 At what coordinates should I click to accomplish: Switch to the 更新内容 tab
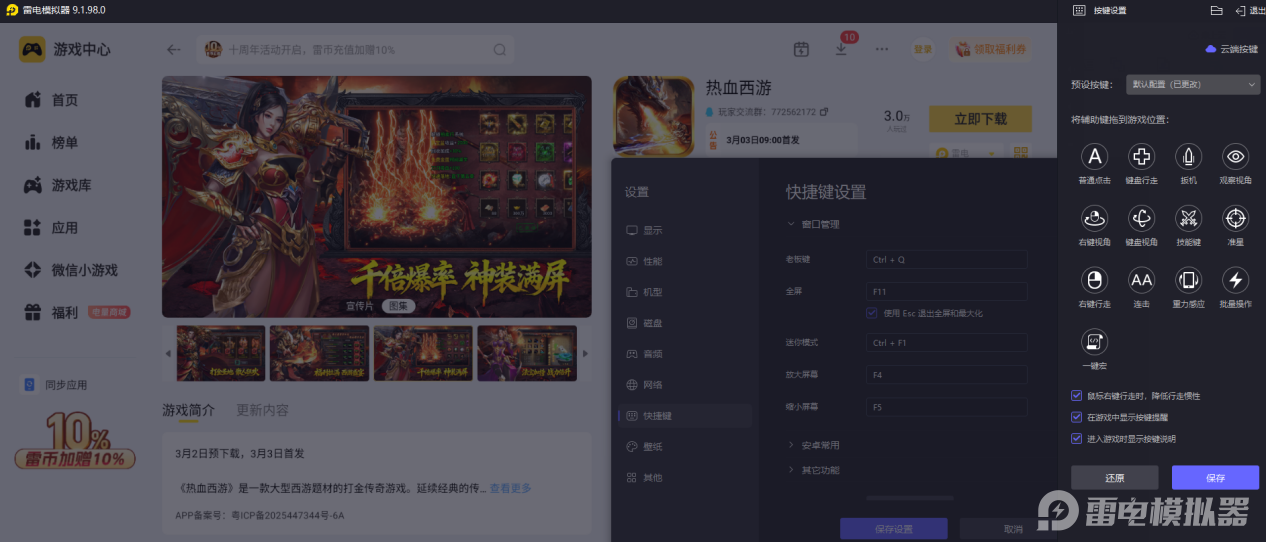(262, 410)
